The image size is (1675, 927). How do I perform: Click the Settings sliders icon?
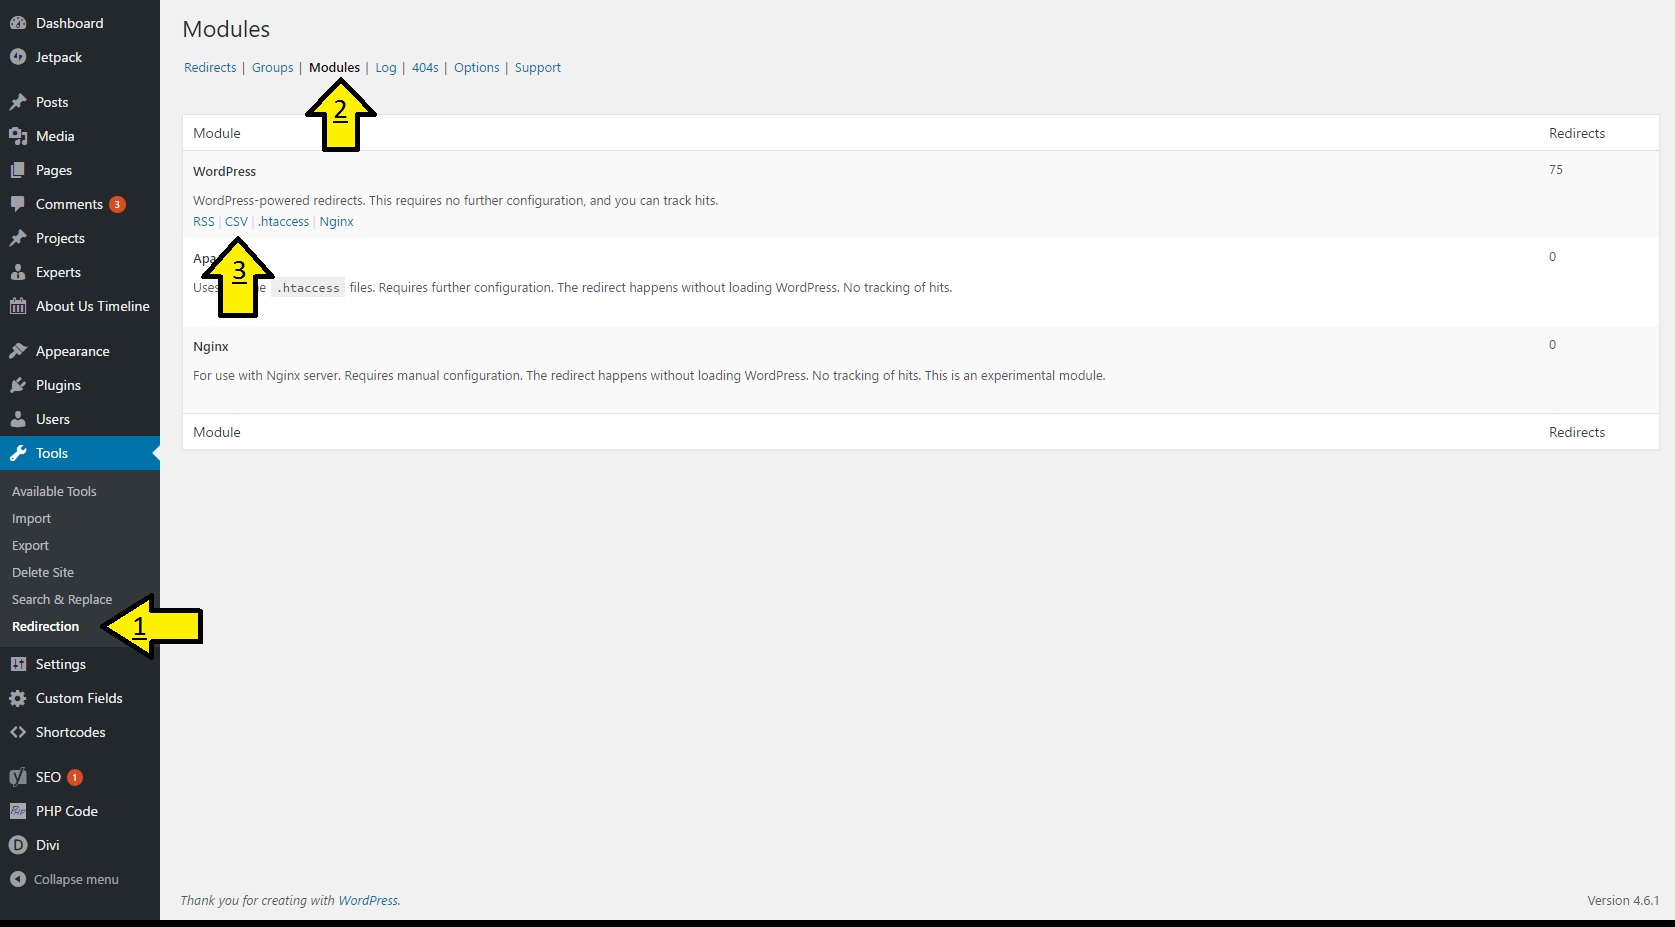pyautogui.click(x=18, y=664)
